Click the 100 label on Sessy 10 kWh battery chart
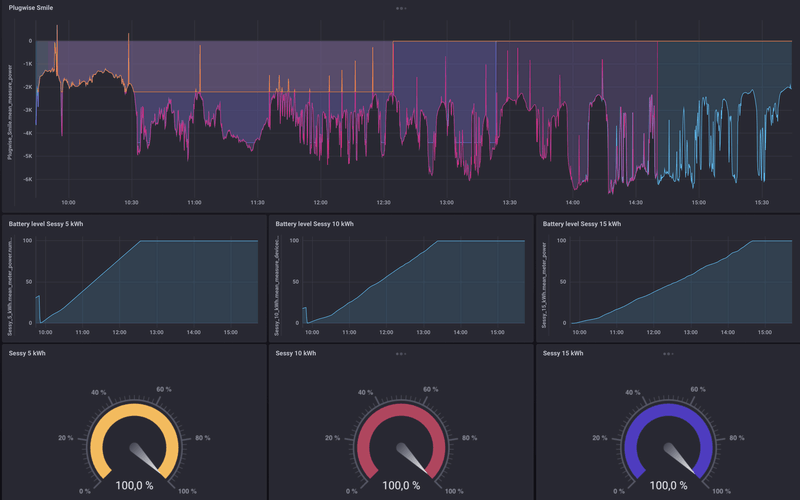 tap(294, 240)
